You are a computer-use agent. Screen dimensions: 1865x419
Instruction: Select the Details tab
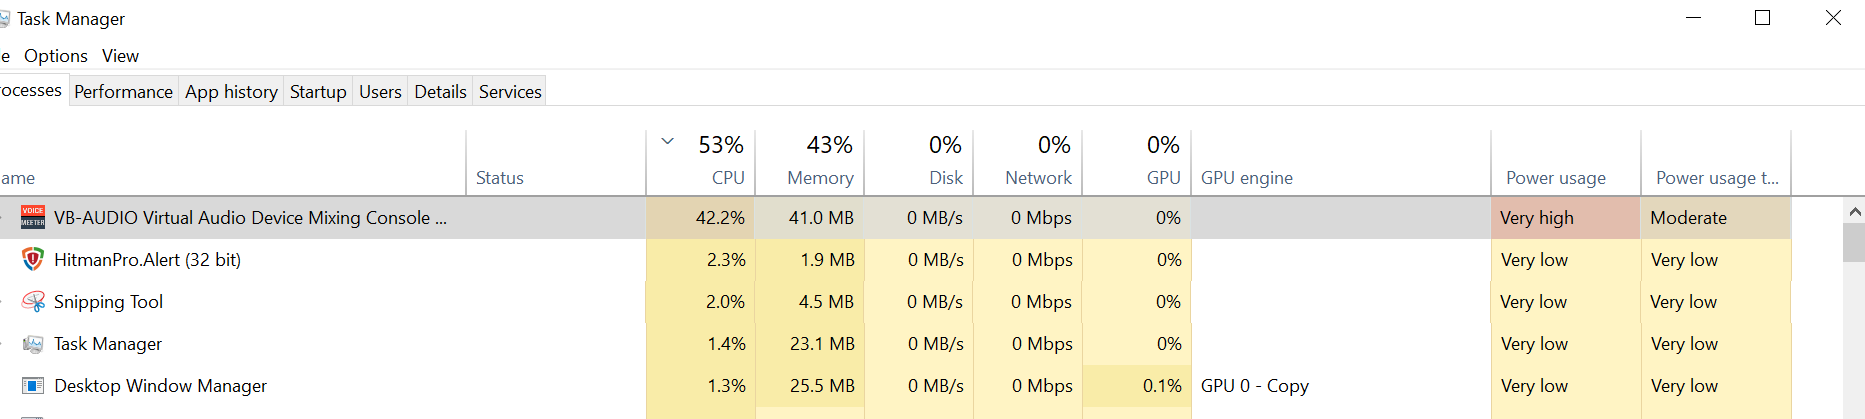(440, 92)
